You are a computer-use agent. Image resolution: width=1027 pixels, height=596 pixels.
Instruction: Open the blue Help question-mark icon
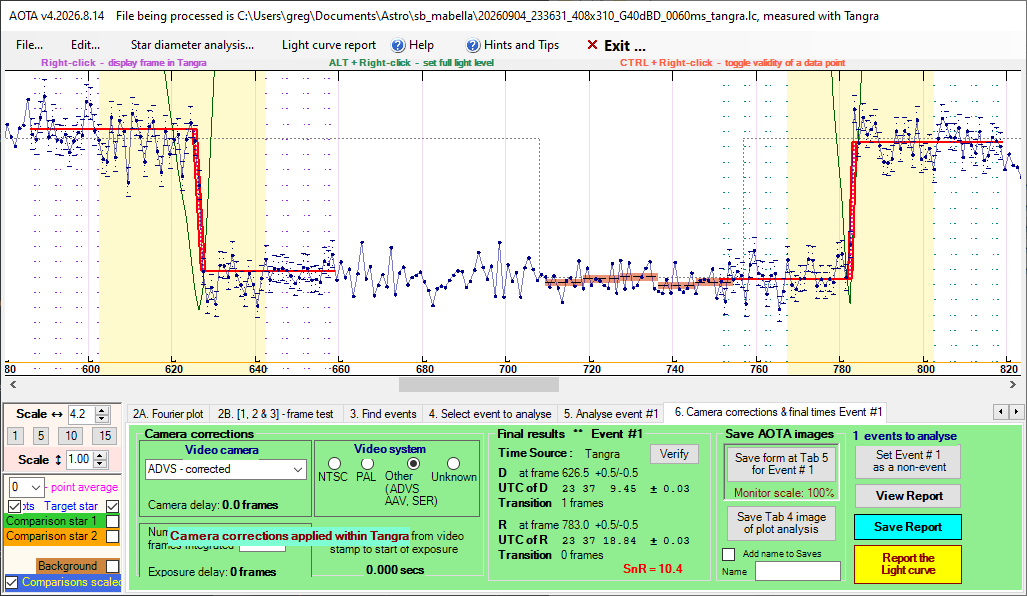pyautogui.click(x=398, y=45)
